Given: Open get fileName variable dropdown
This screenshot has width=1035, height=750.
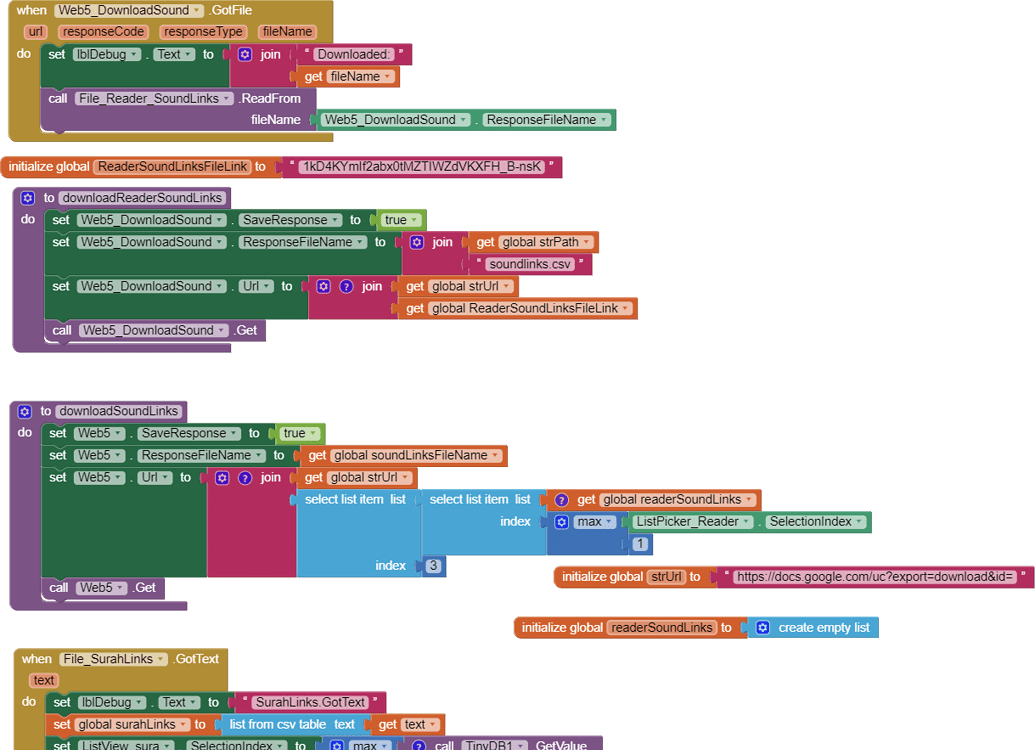Looking at the screenshot, I should click(387, 77).
